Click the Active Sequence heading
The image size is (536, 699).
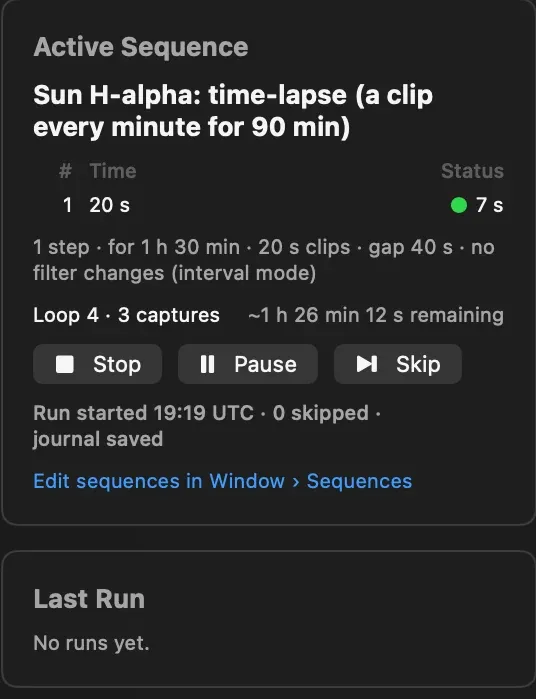pyautogui.click(x=140, y=47)
